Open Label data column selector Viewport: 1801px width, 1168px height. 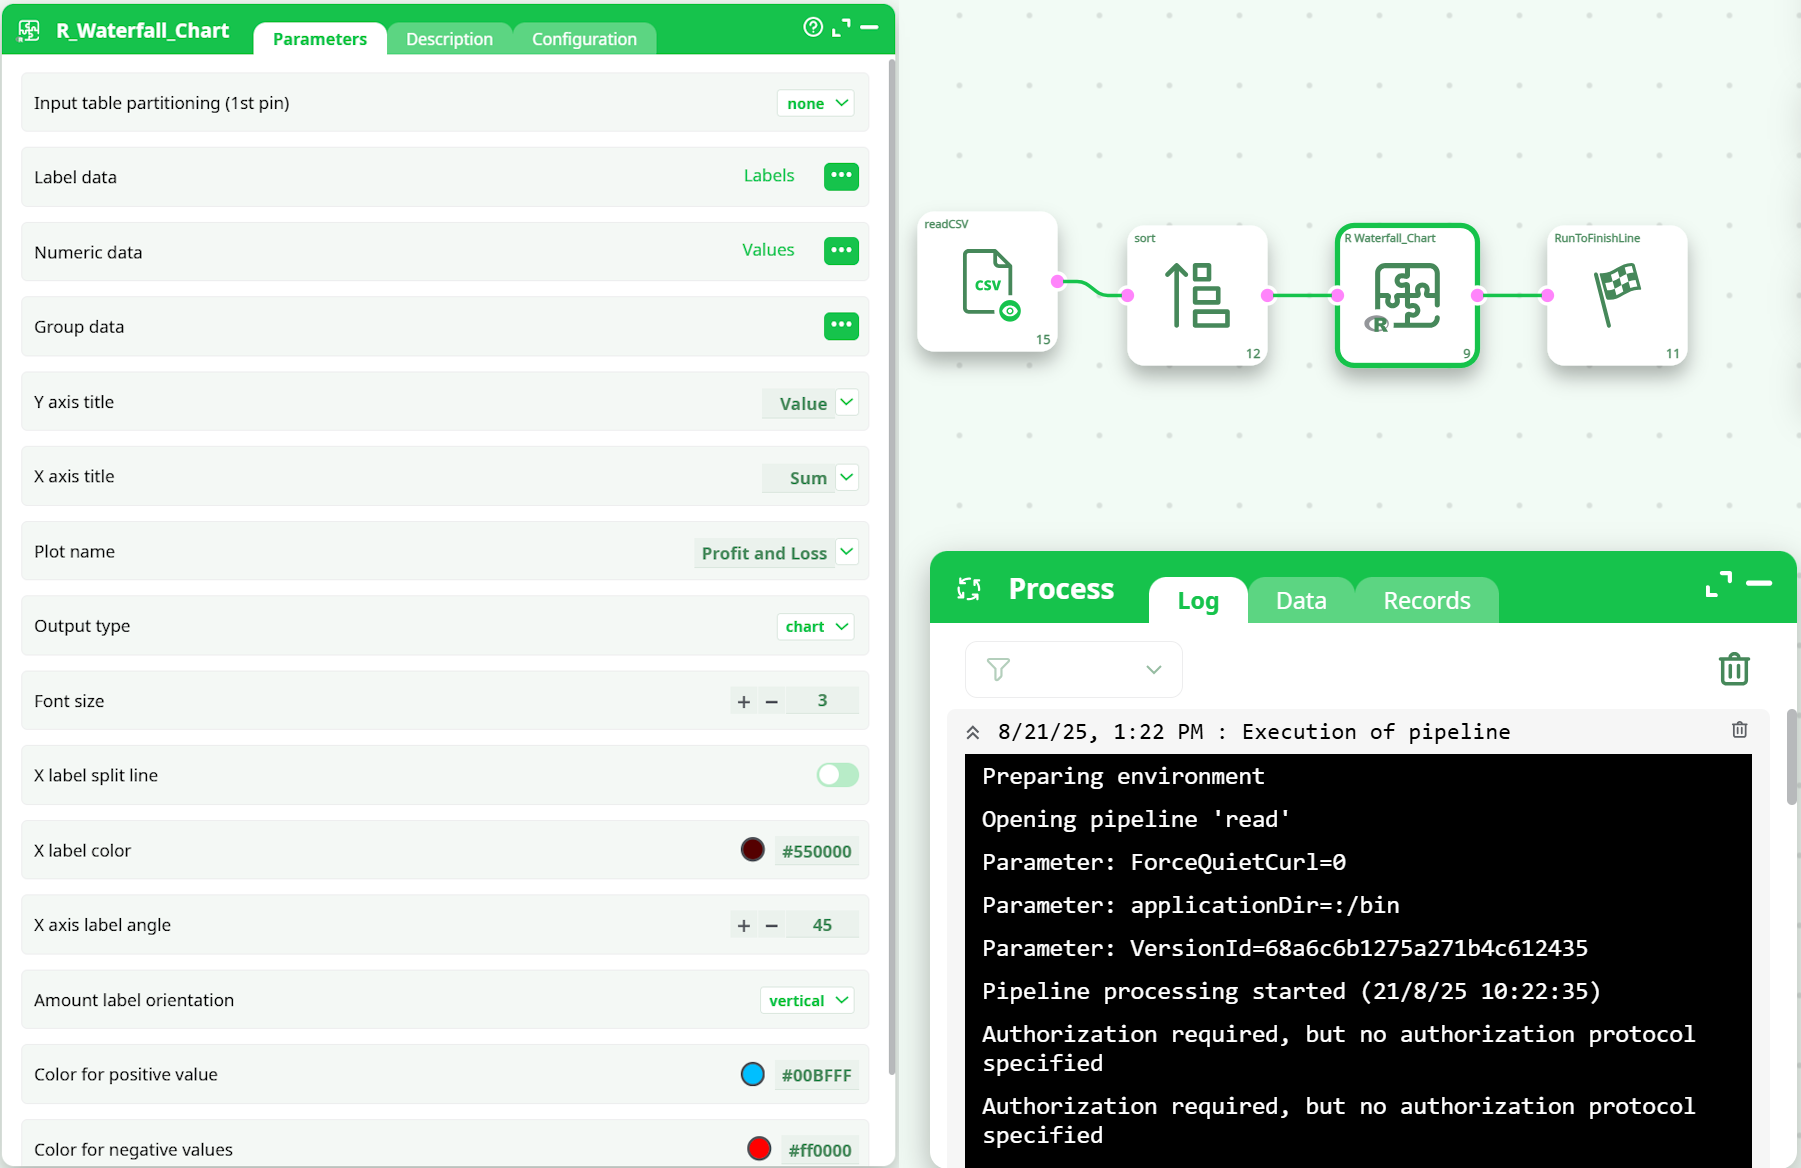pyautogui.click(x=841, y=176)
